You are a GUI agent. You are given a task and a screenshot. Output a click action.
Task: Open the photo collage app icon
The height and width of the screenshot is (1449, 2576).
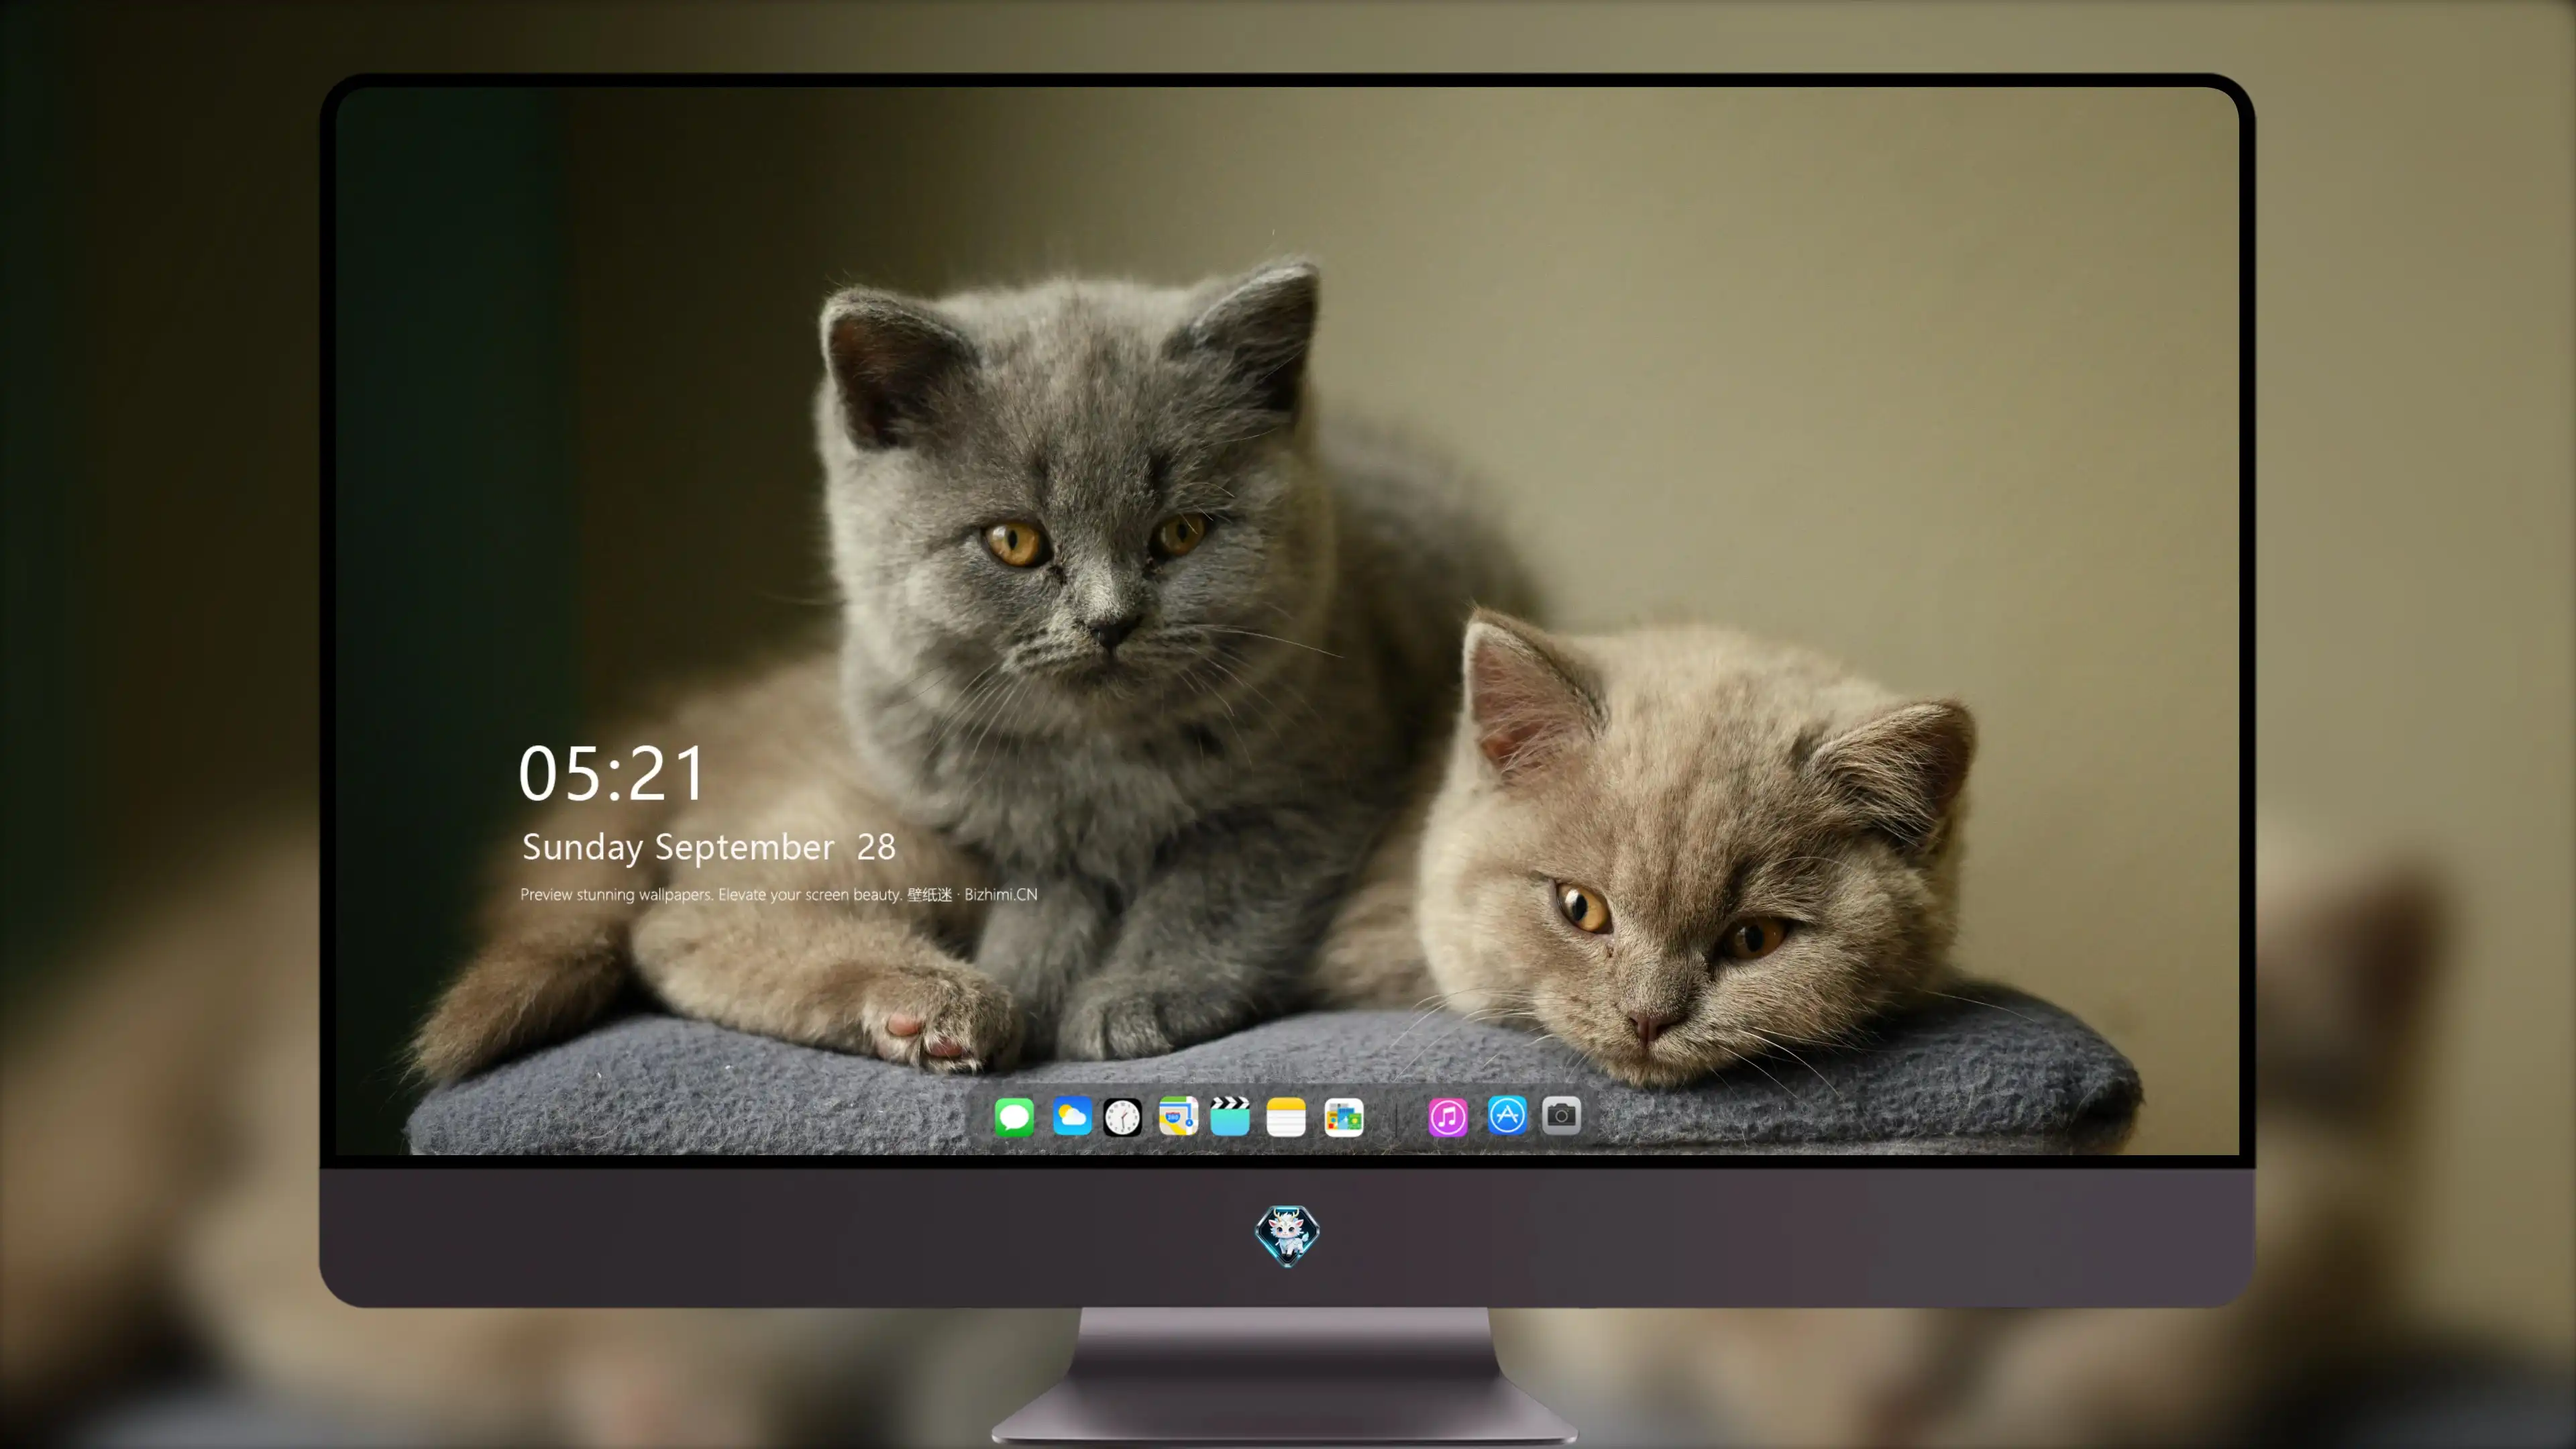pos(1343,1117)
